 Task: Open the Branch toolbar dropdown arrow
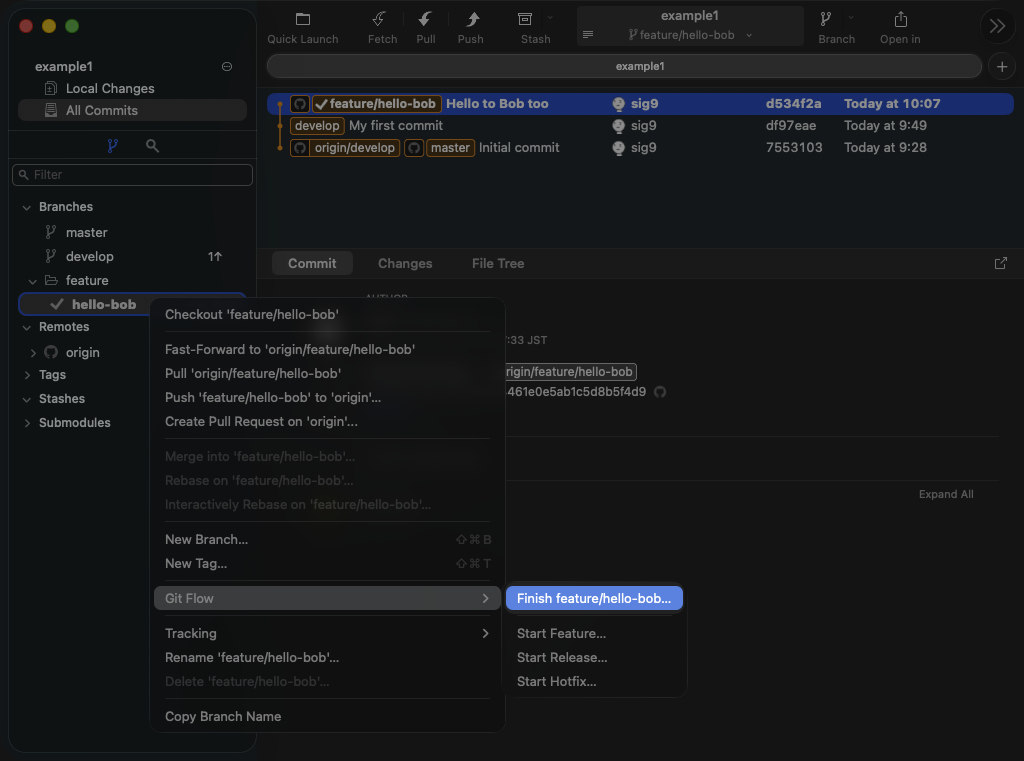click(x=851, y=18)
